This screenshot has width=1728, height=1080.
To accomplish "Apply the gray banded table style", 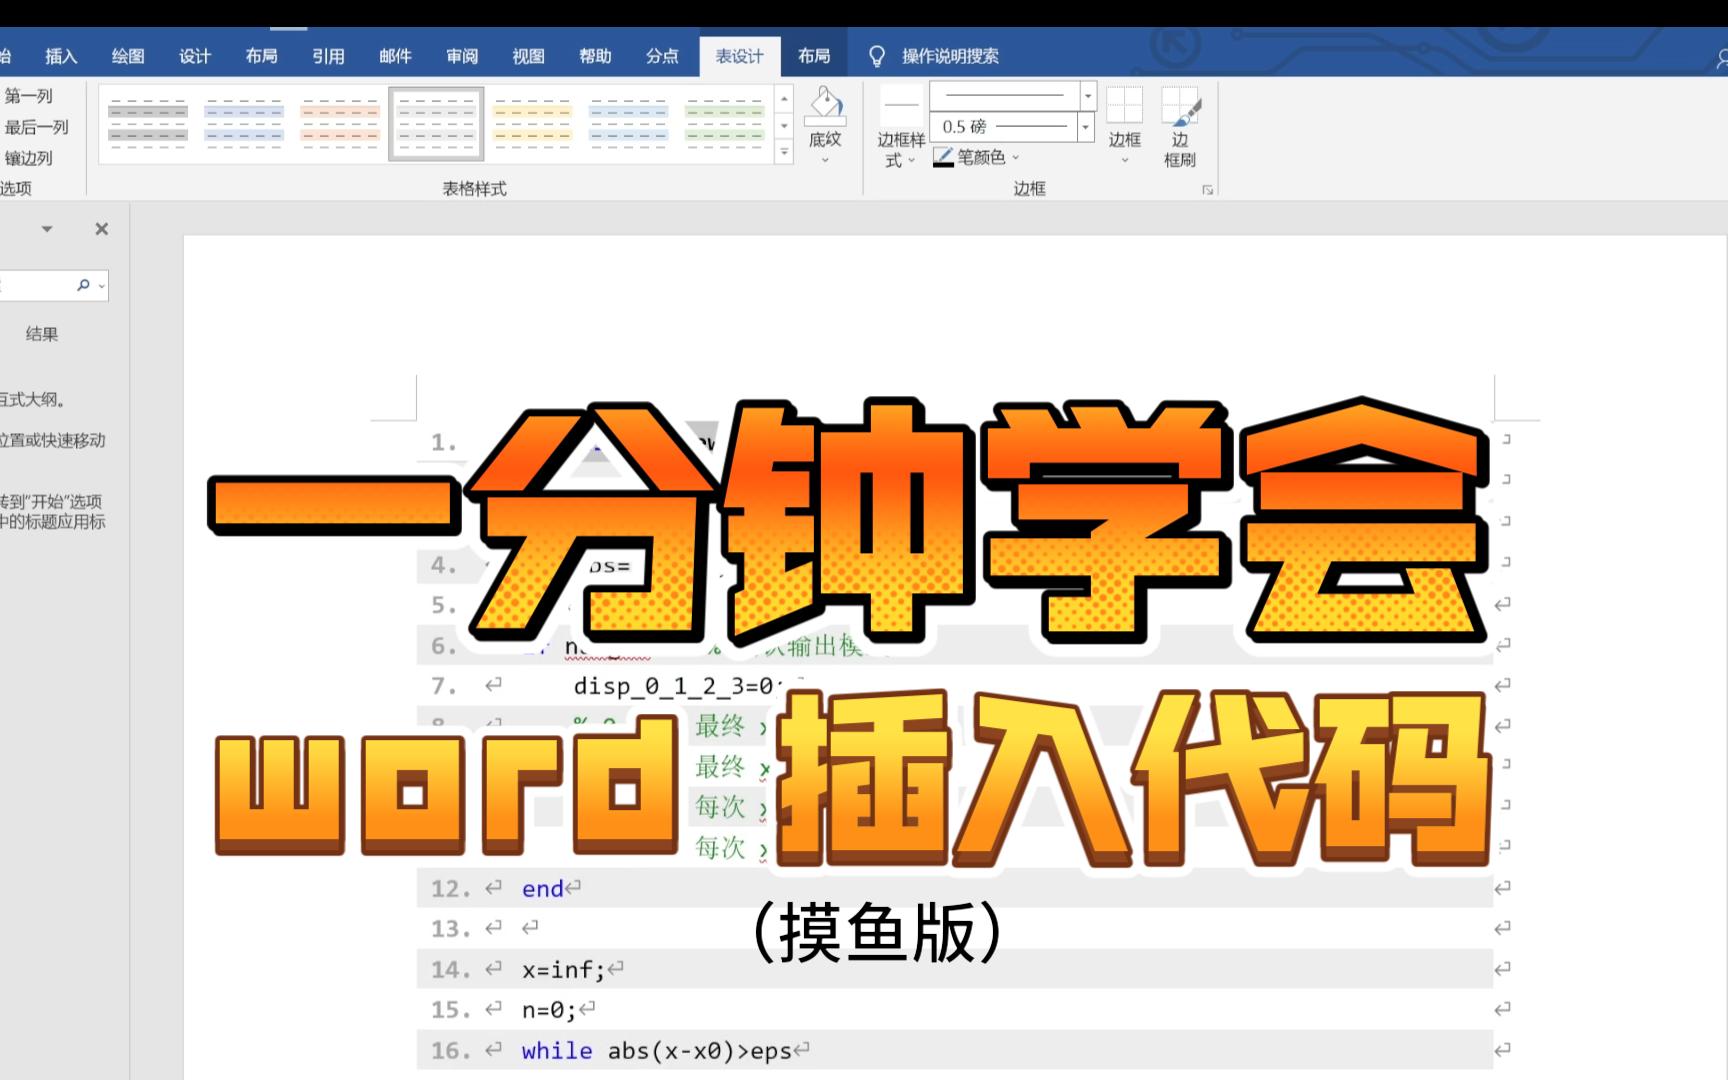I will (148, 124).
